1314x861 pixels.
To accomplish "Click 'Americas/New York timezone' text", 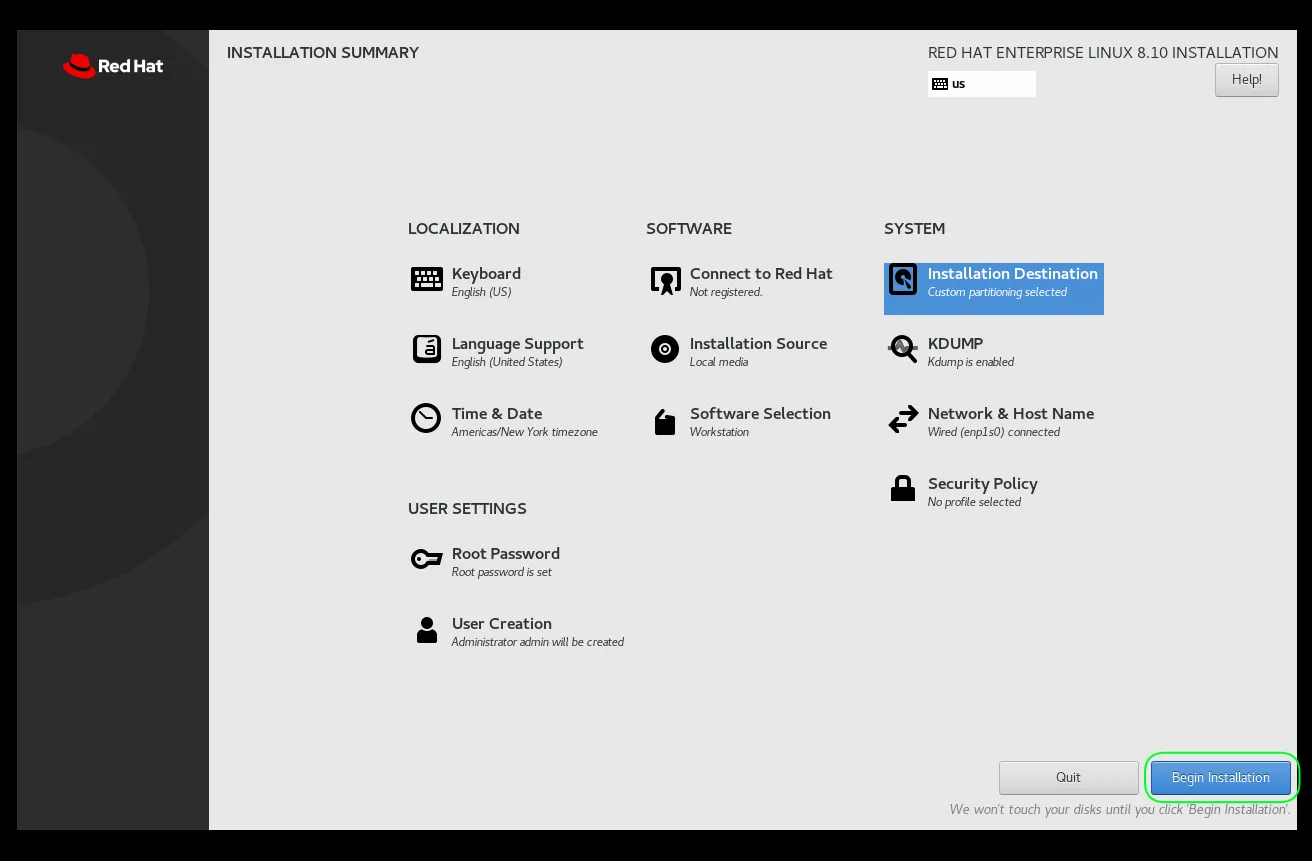I will click(x=524, y=432).
